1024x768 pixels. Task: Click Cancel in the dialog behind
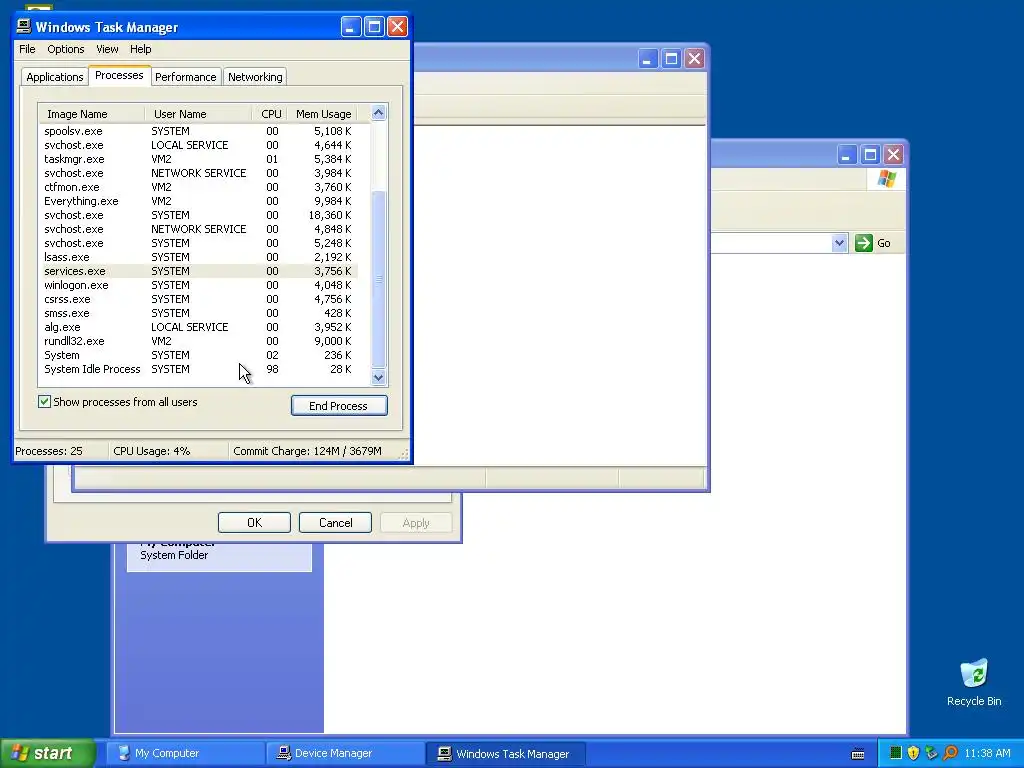[x=335, y=522]
